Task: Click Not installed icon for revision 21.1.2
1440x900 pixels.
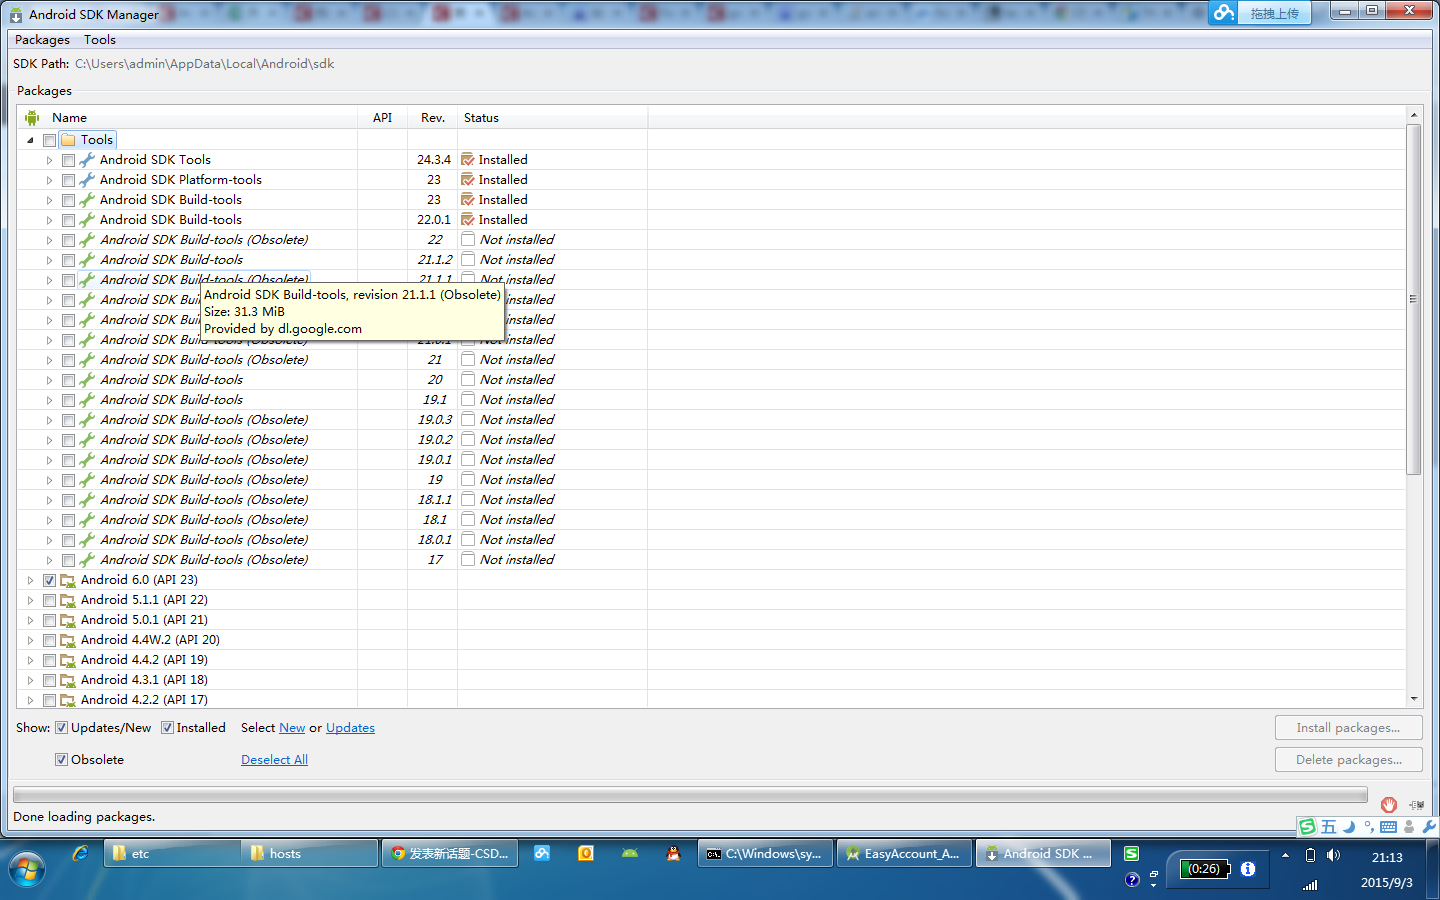Action: tap(467, 260)
